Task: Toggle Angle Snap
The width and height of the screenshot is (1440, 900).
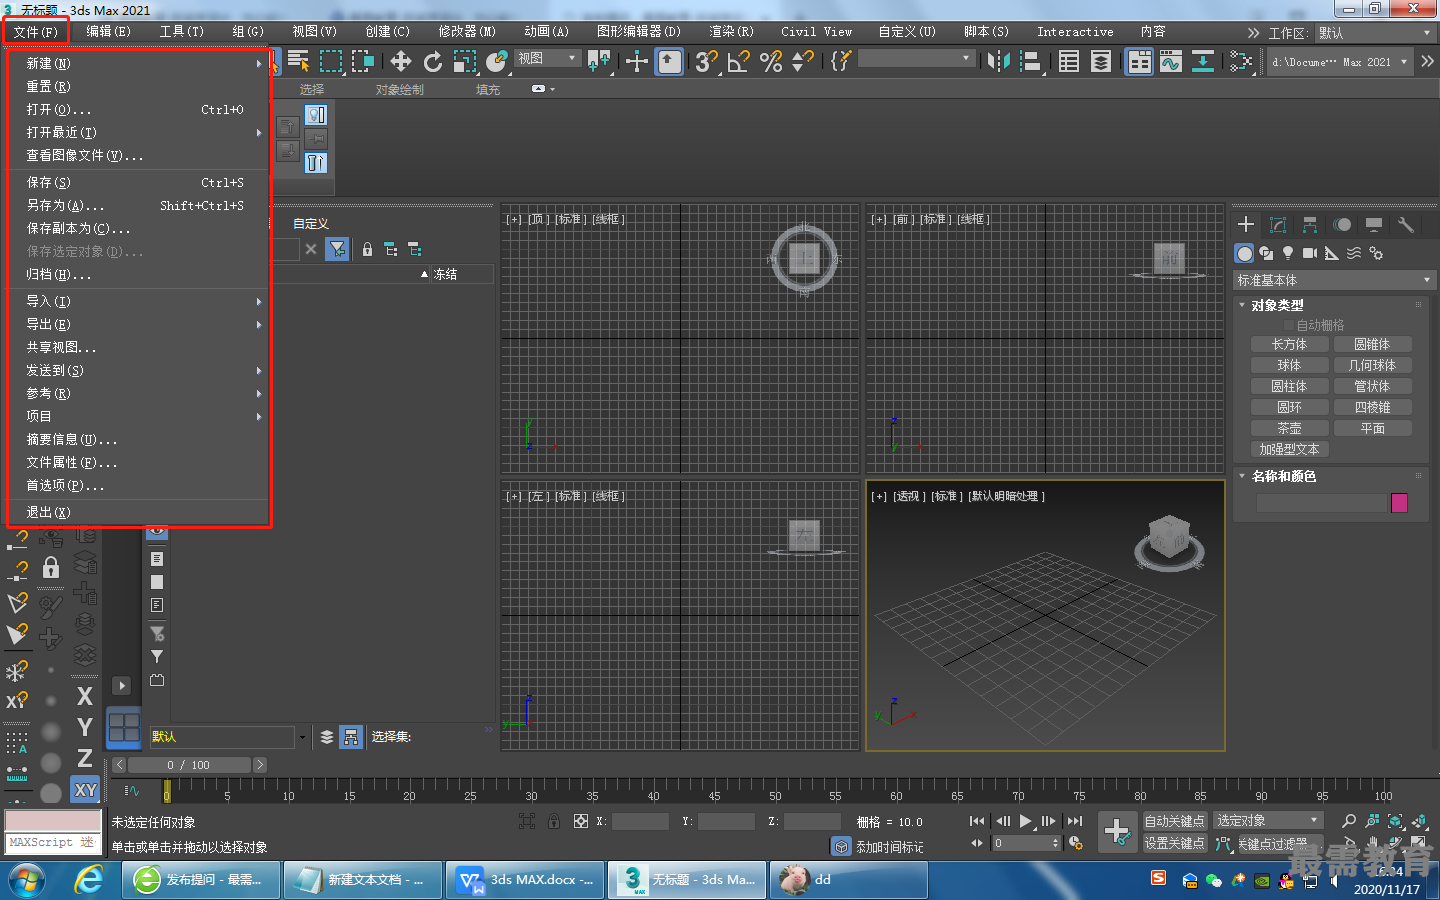Action: tap(739, 62)
